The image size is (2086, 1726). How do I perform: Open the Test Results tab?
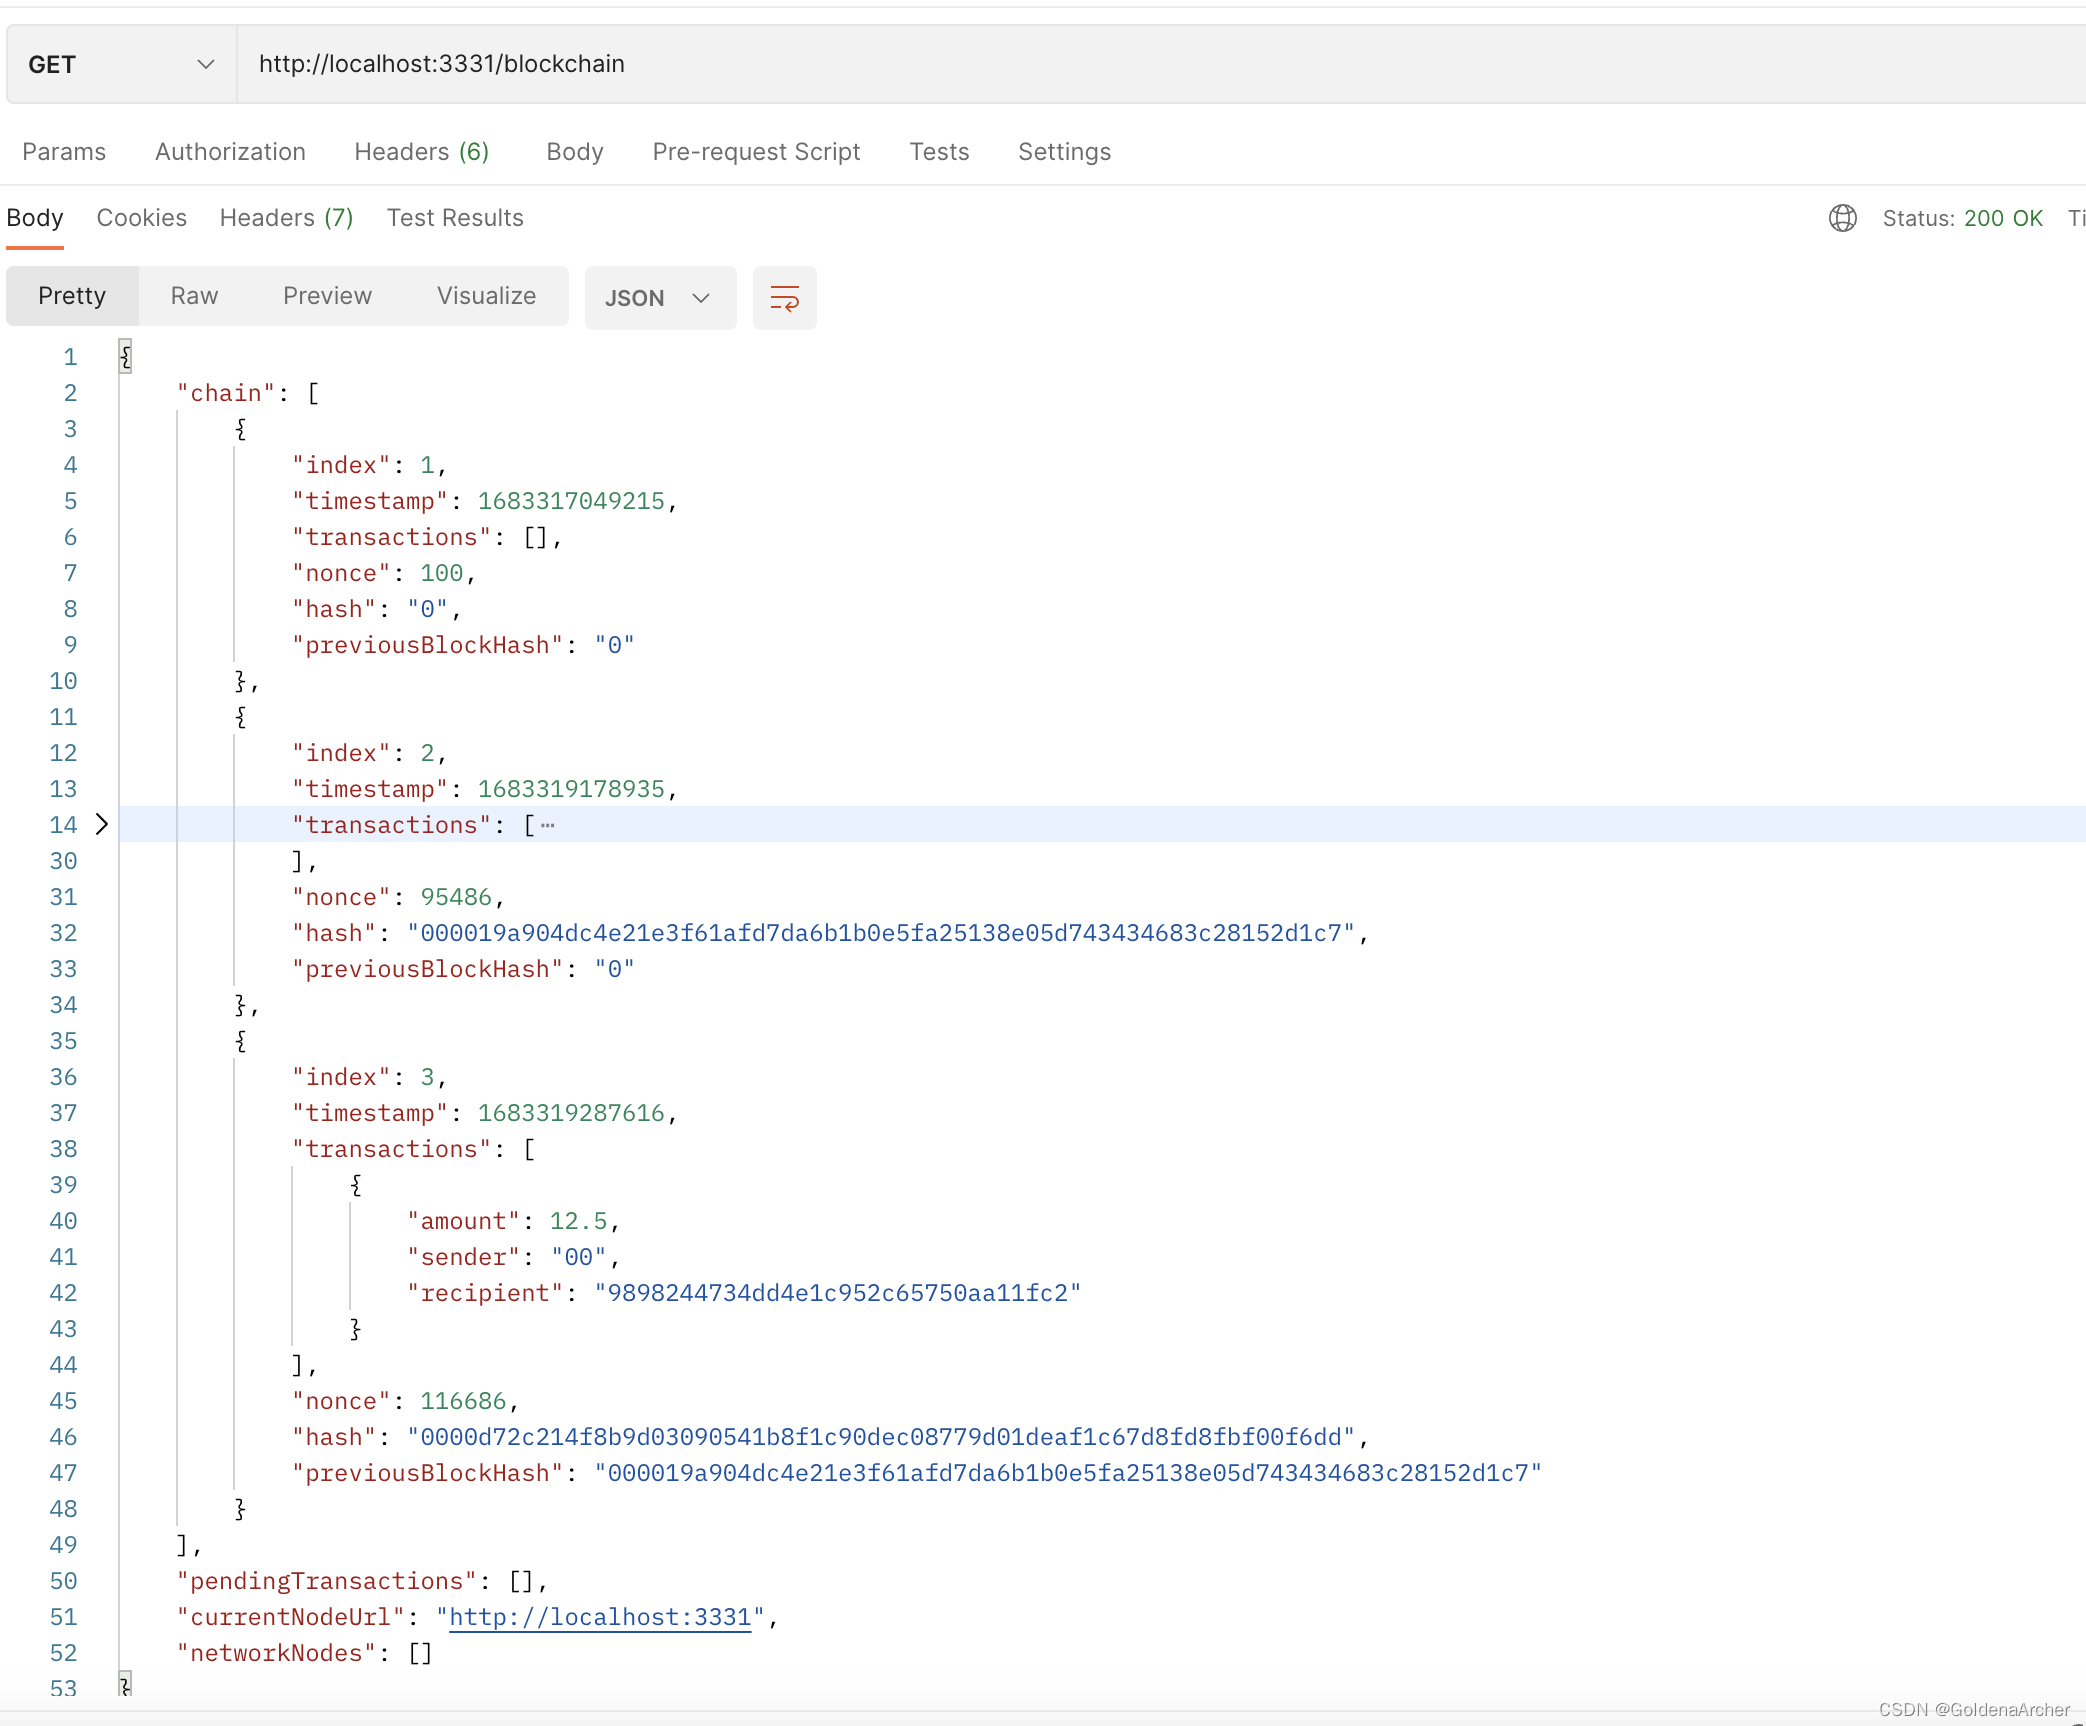click(455, 218)
